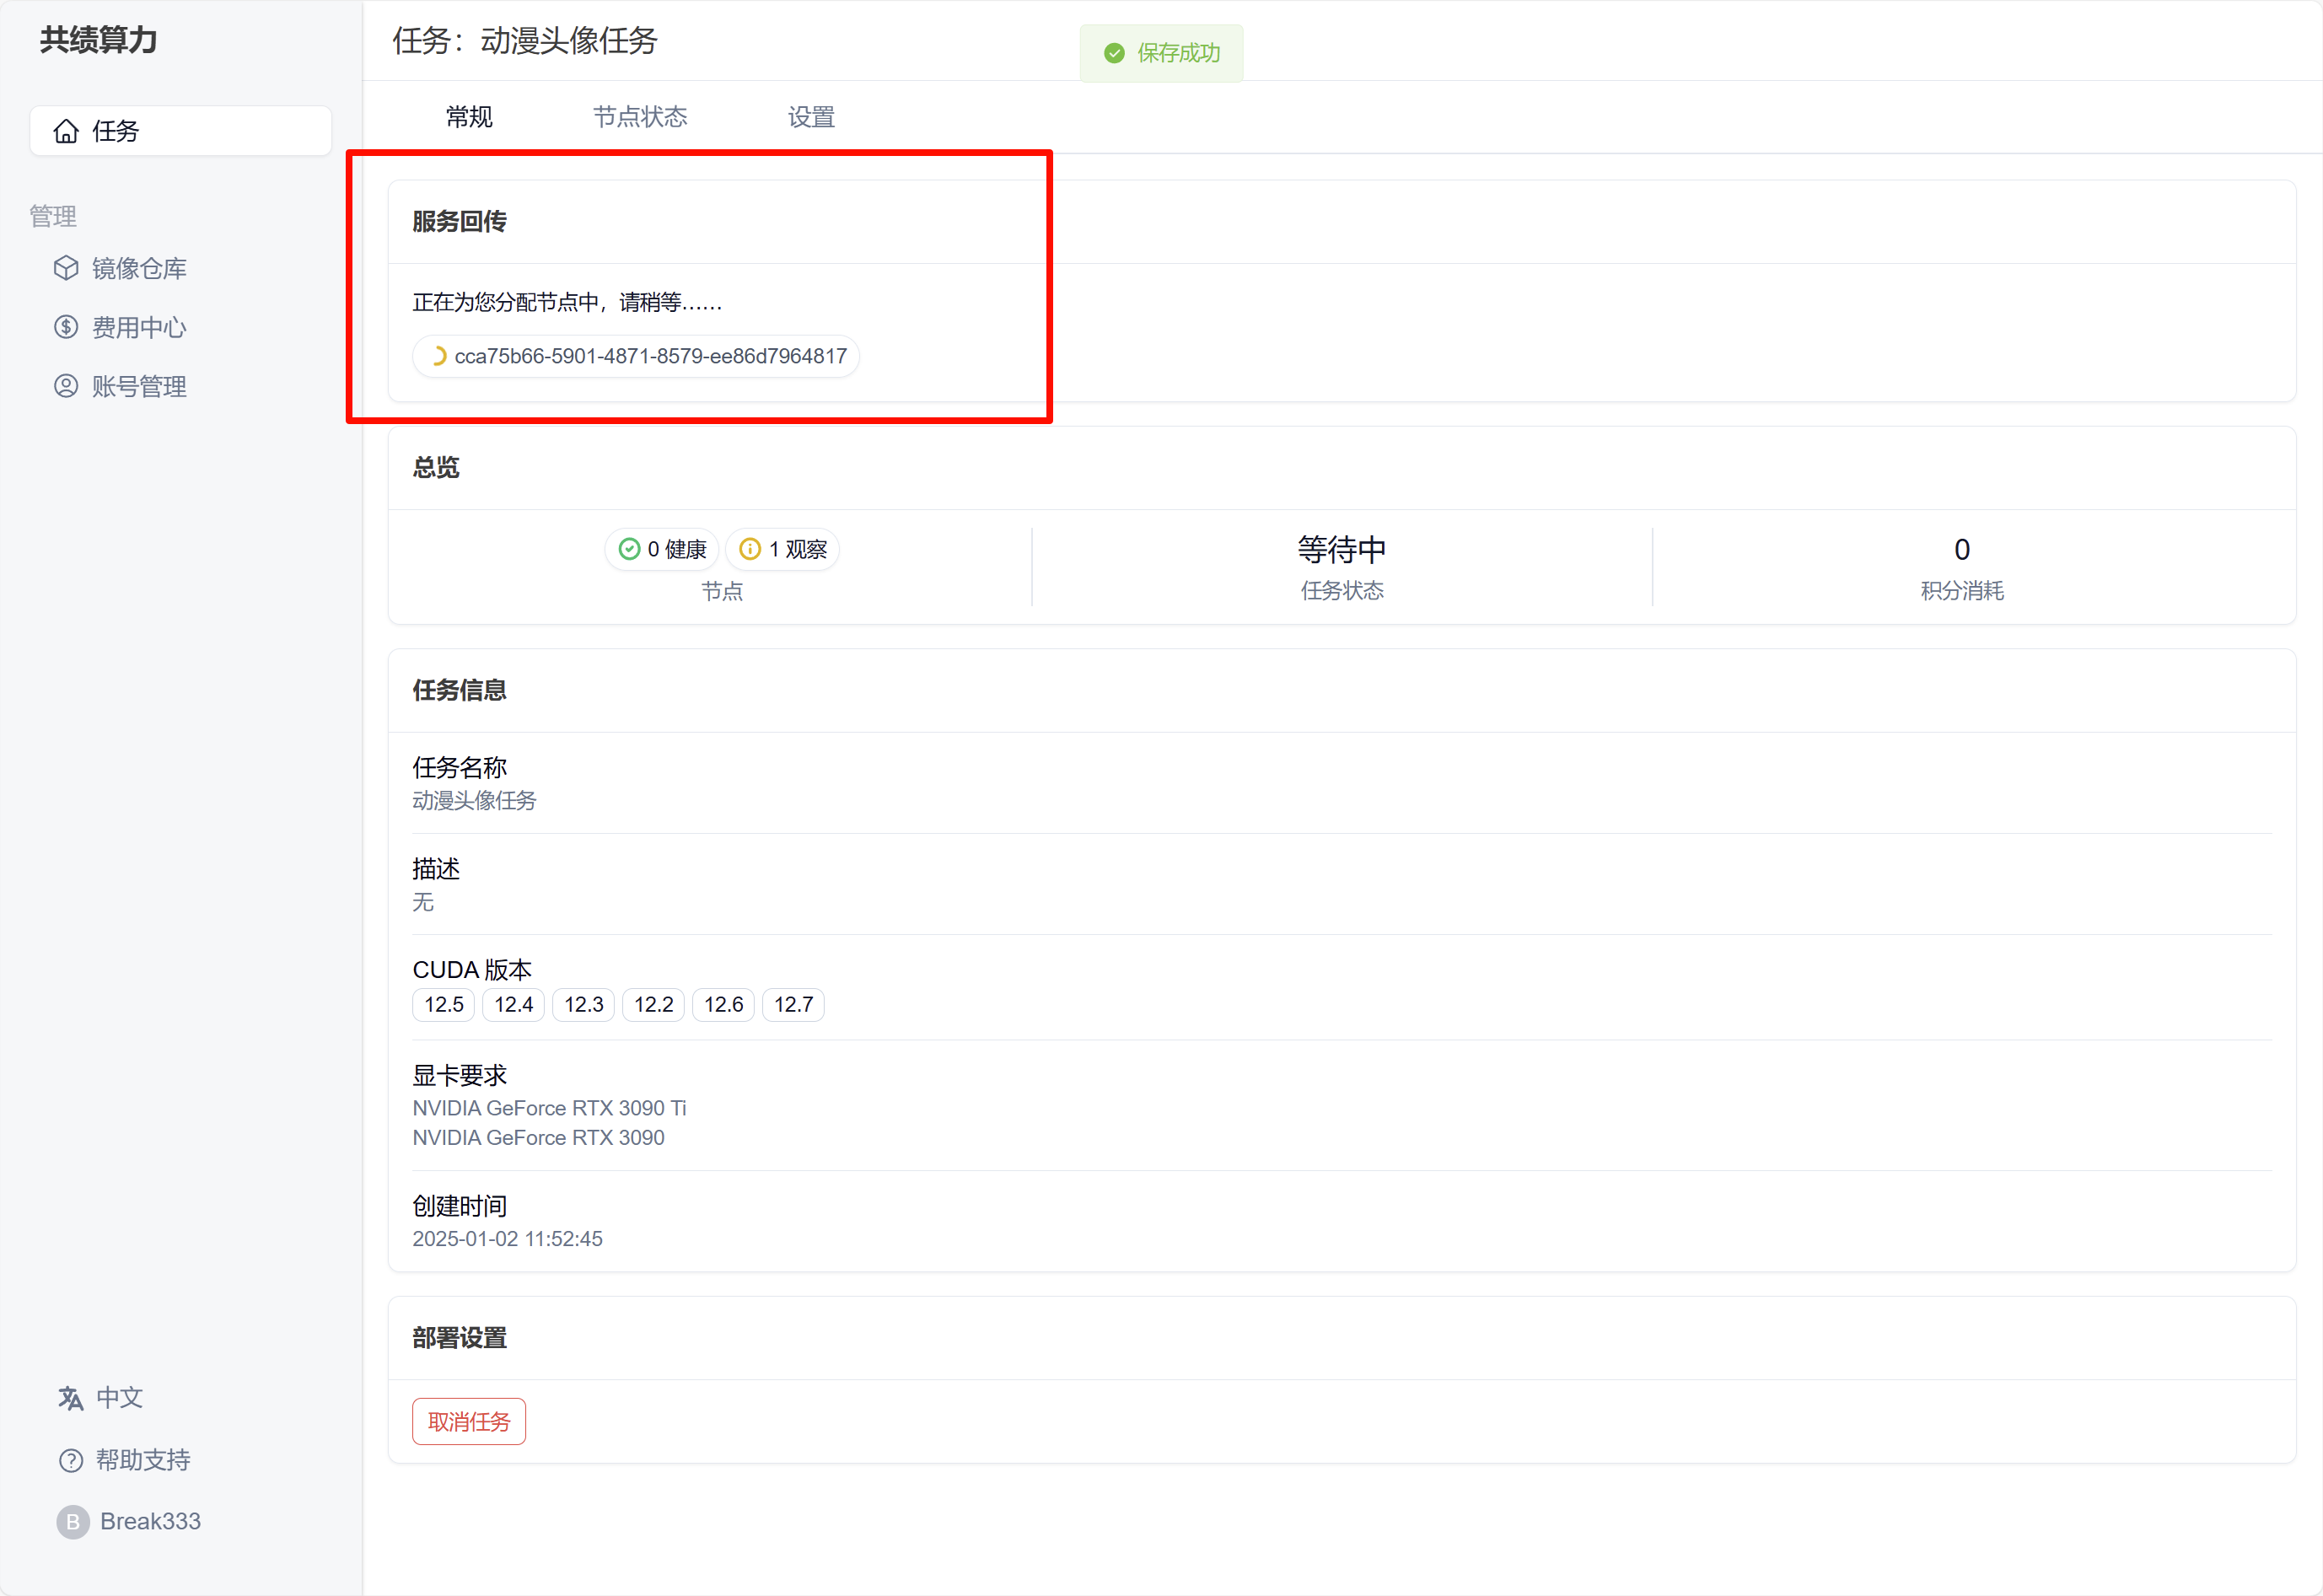The width and height of the screenshot is (2323, 1596).
Task: Click the creation time 2025-01-02 11:52:45
Action: point(507,1238)
